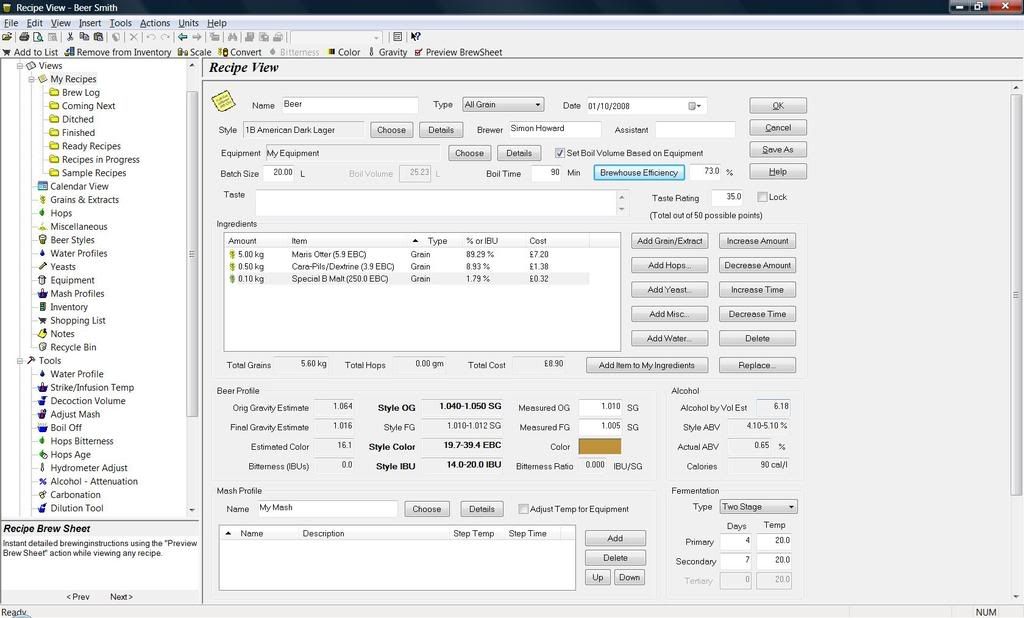Toggle the Taste Rating Lock checkbox

point(762,197)
